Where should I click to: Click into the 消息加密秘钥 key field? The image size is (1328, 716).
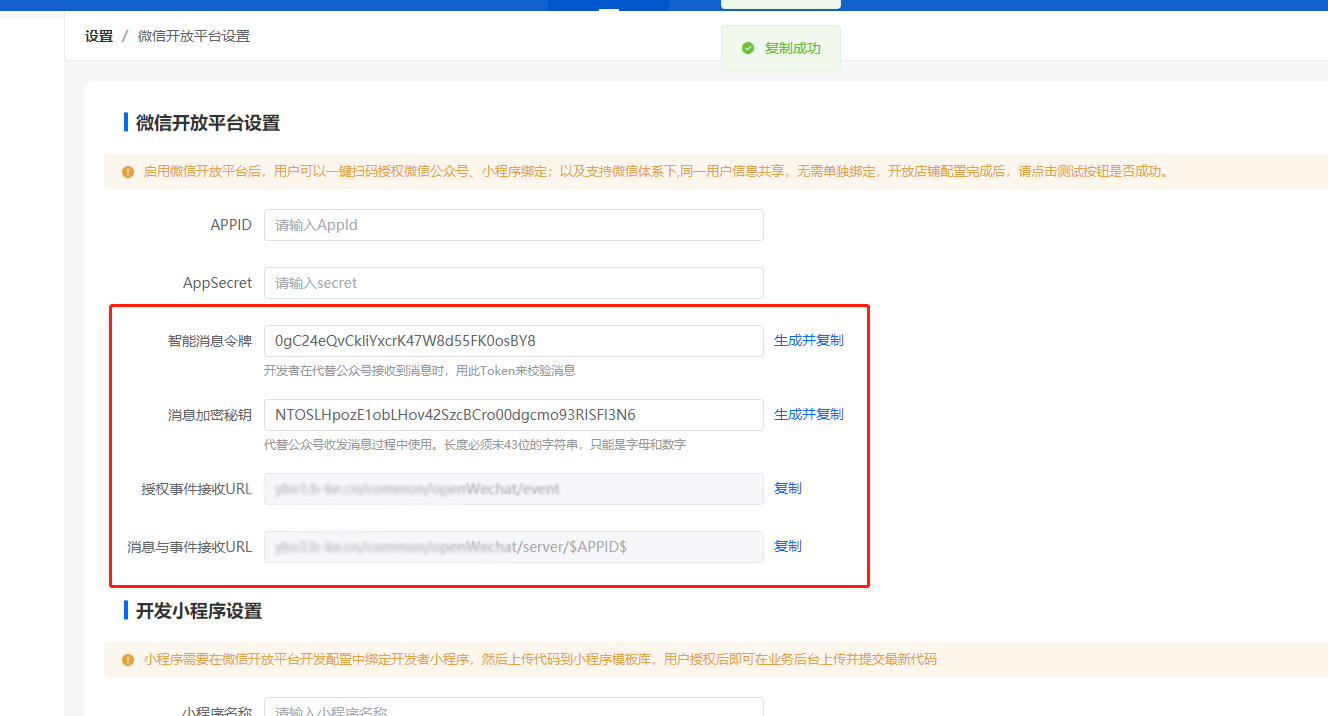coord(514,415)
